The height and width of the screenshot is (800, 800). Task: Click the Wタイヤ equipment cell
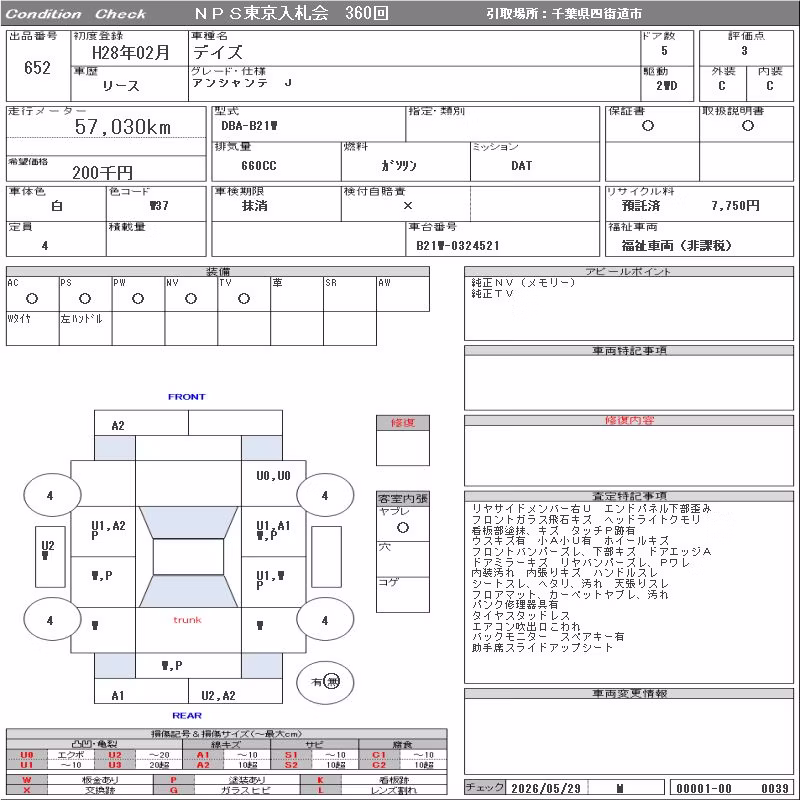point(32,329)
